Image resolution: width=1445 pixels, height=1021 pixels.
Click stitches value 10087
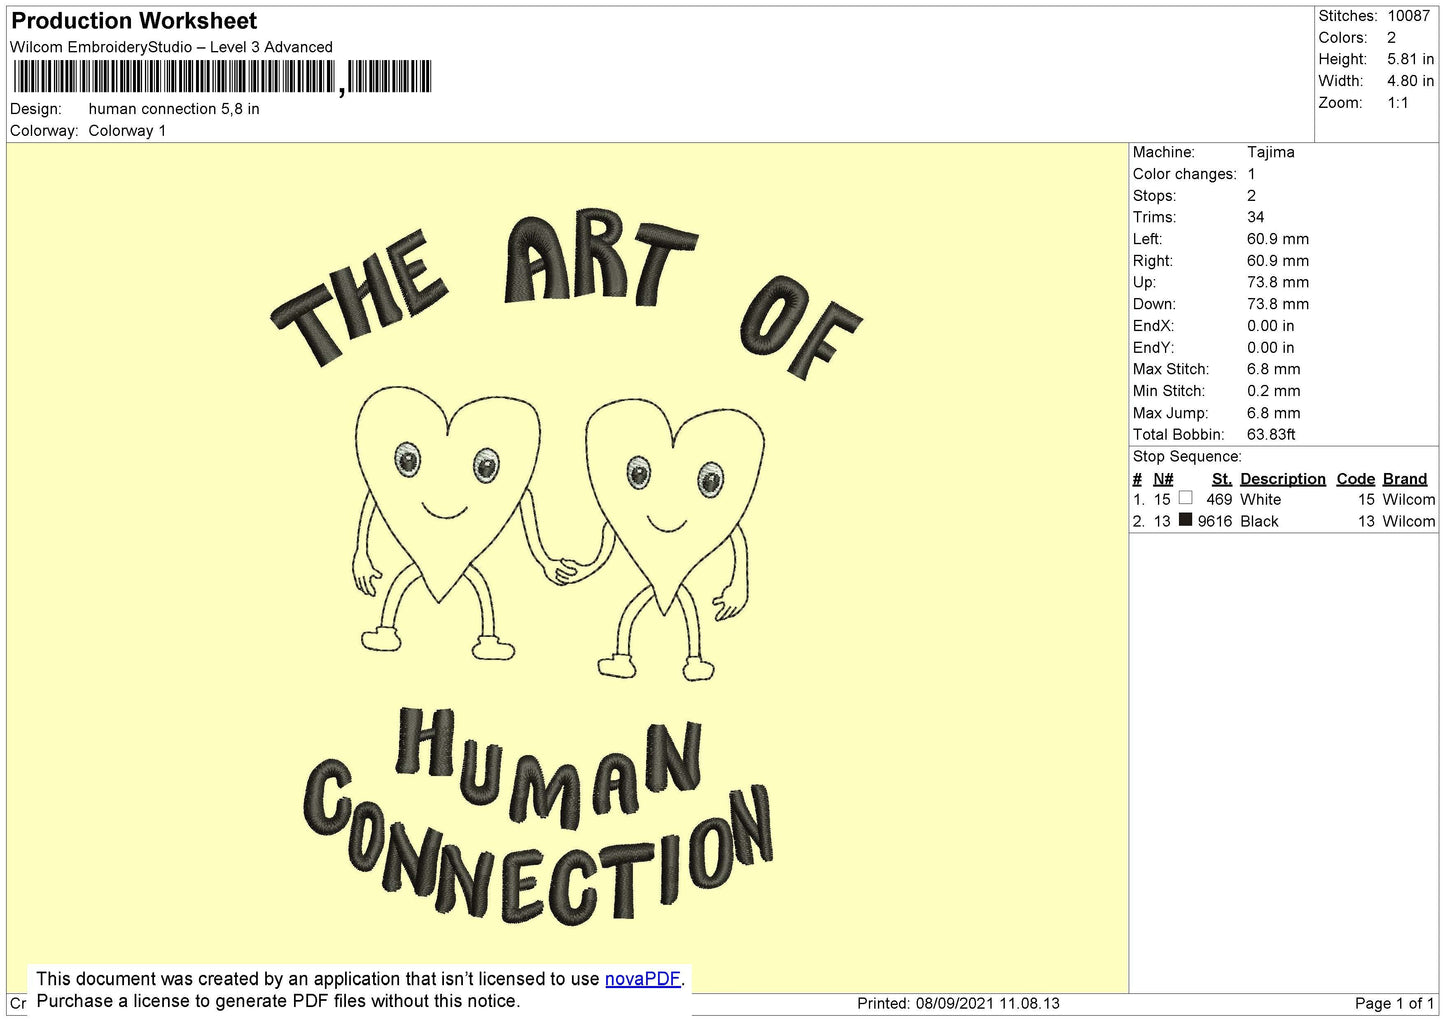point(1408,16)
